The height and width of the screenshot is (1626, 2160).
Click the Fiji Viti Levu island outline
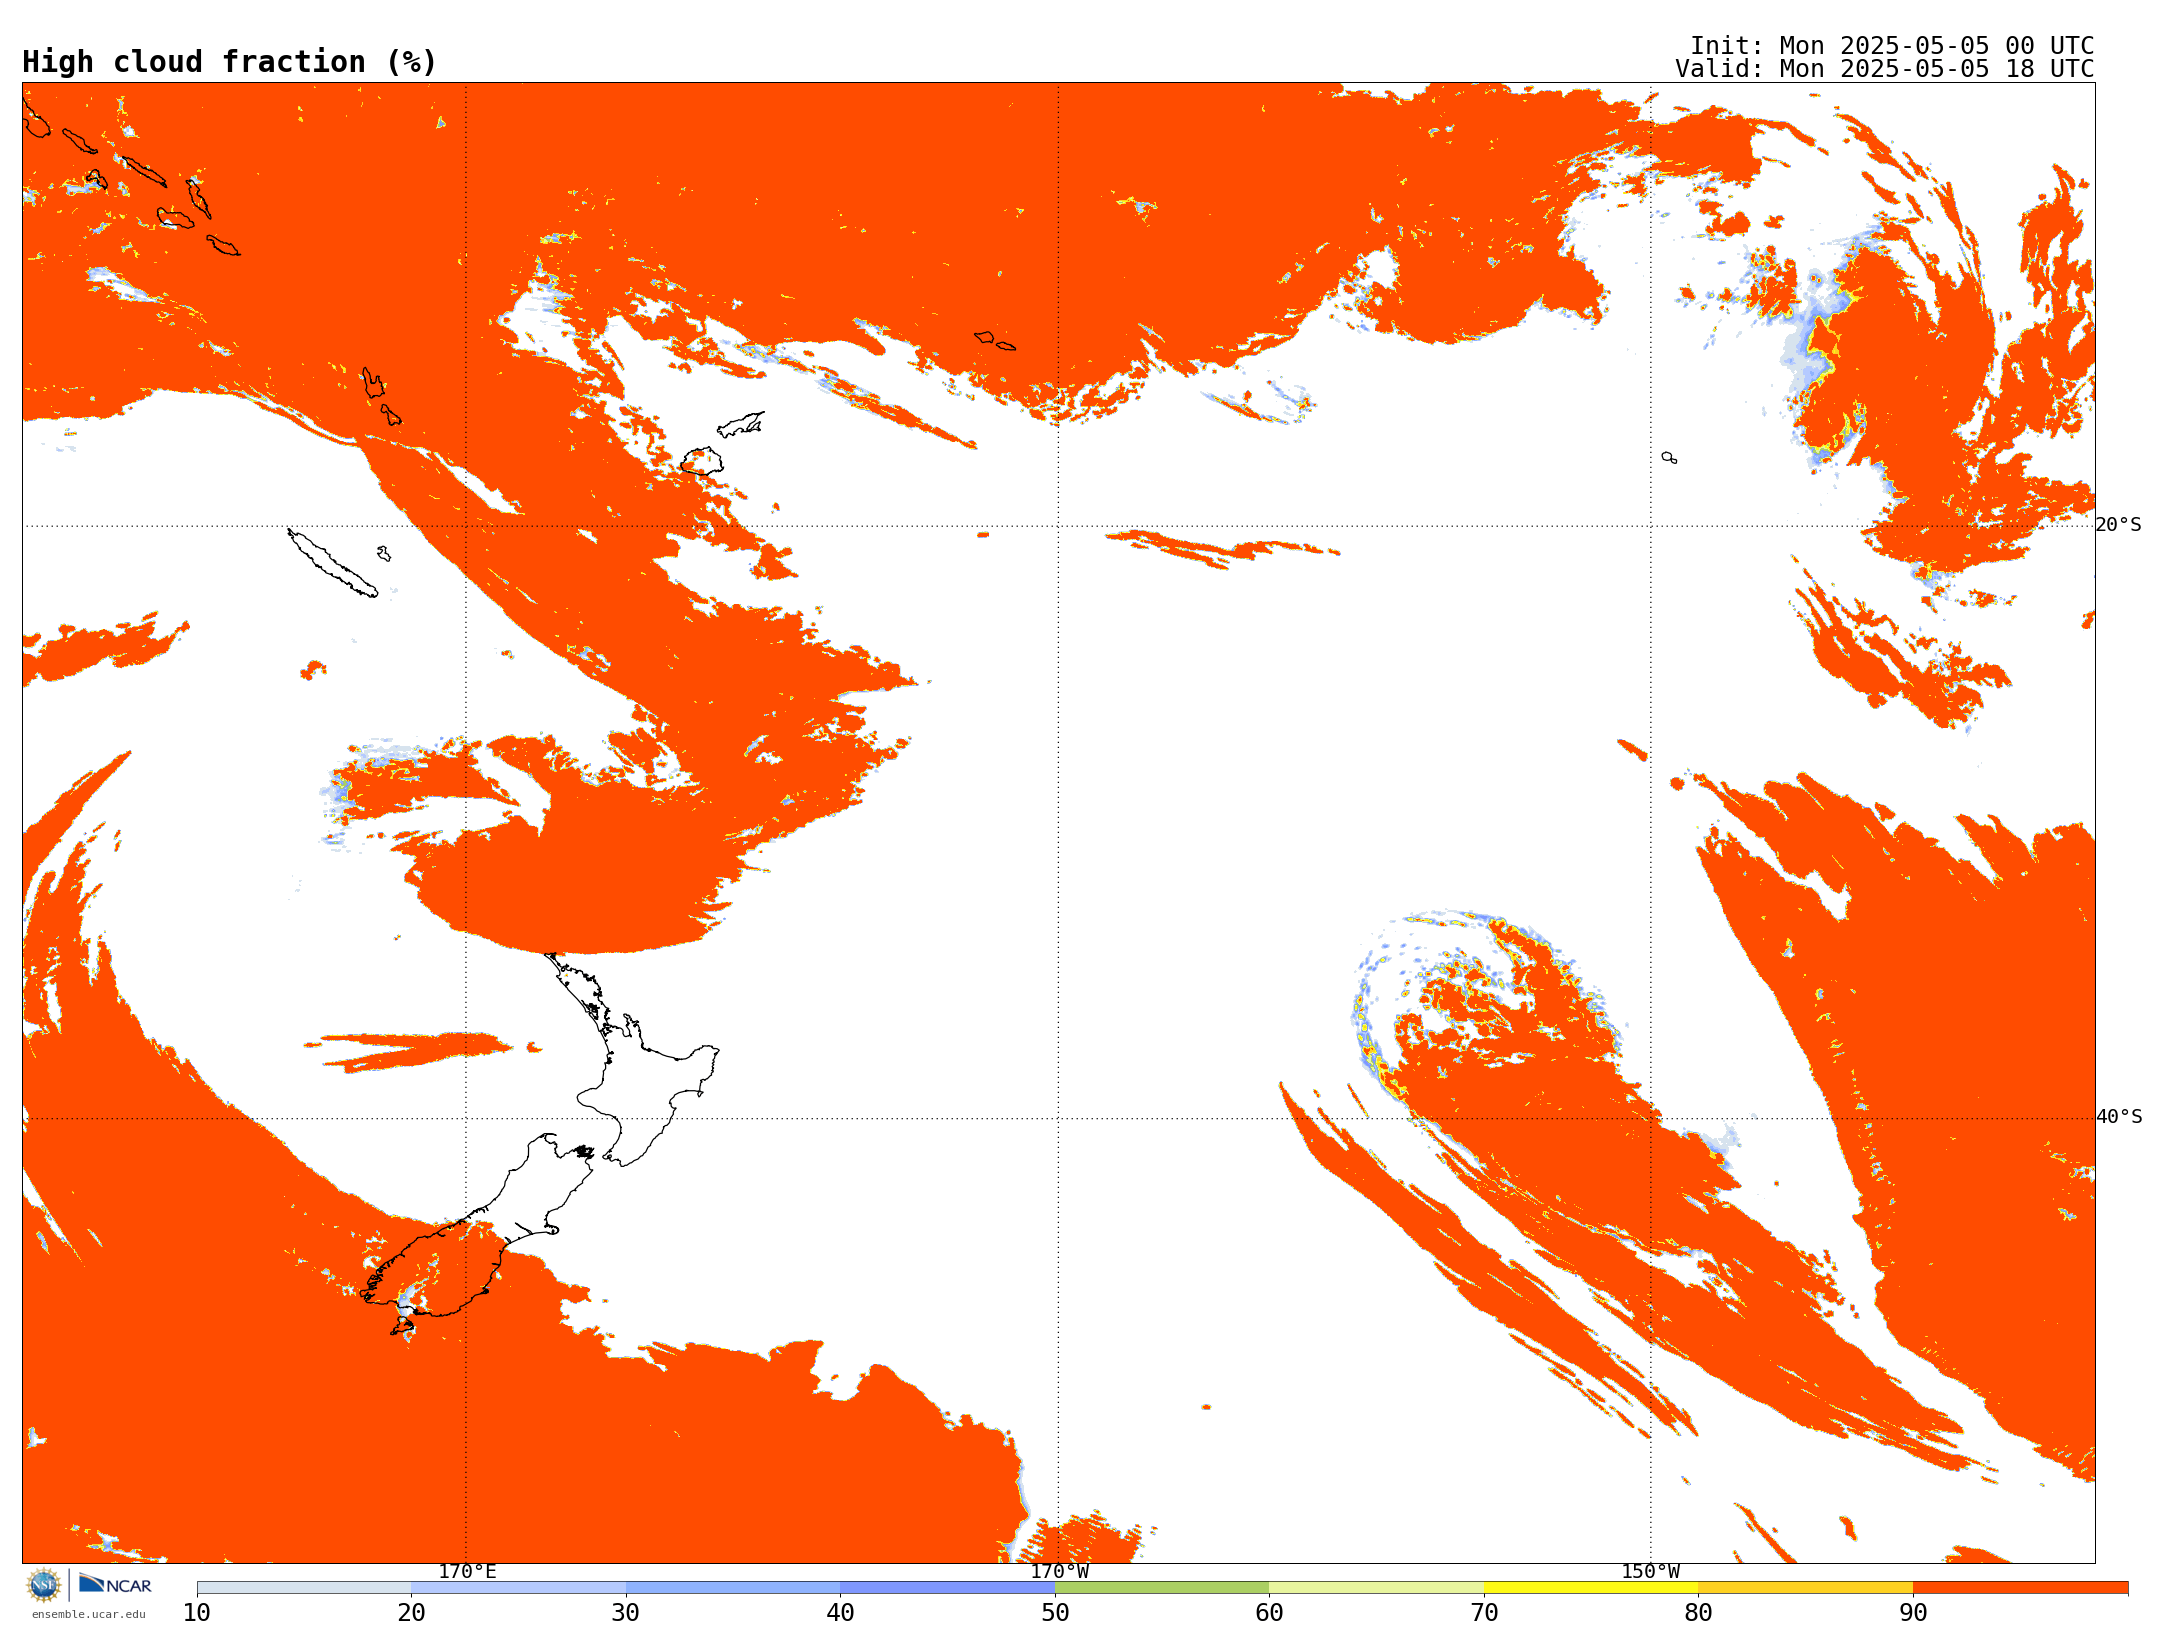click(702, 461)
